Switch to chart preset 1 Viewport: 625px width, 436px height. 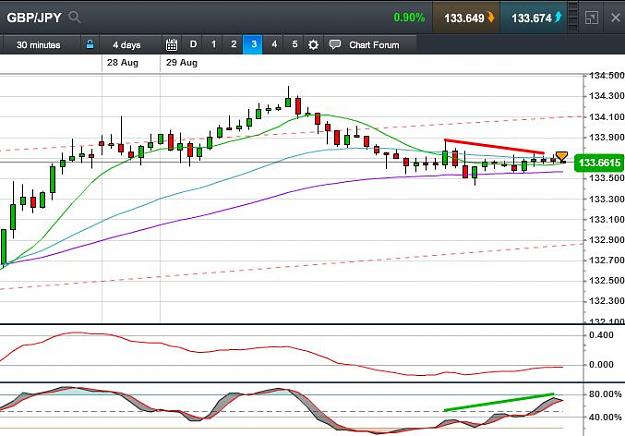pyautogui.click(x=214, y=44)
